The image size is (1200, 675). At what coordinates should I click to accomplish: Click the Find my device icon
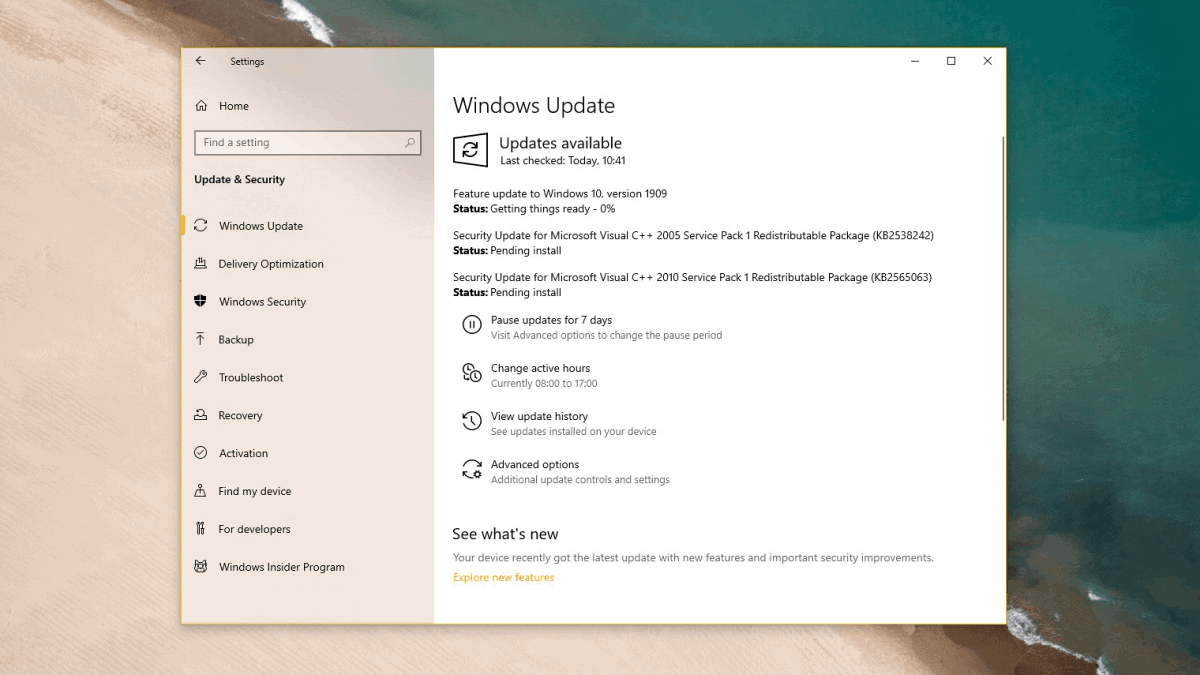point(203,491)
